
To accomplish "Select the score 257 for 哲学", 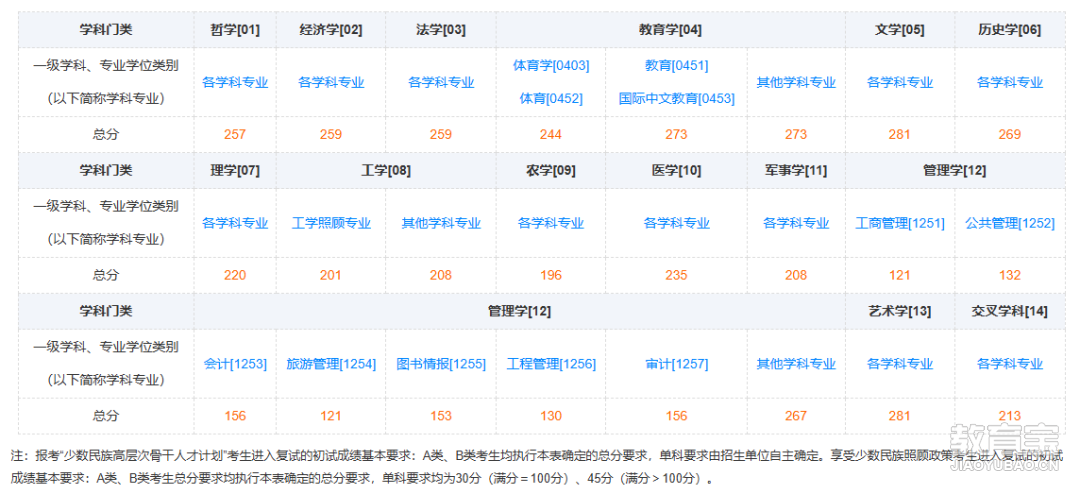I will [x=235, y=134].
